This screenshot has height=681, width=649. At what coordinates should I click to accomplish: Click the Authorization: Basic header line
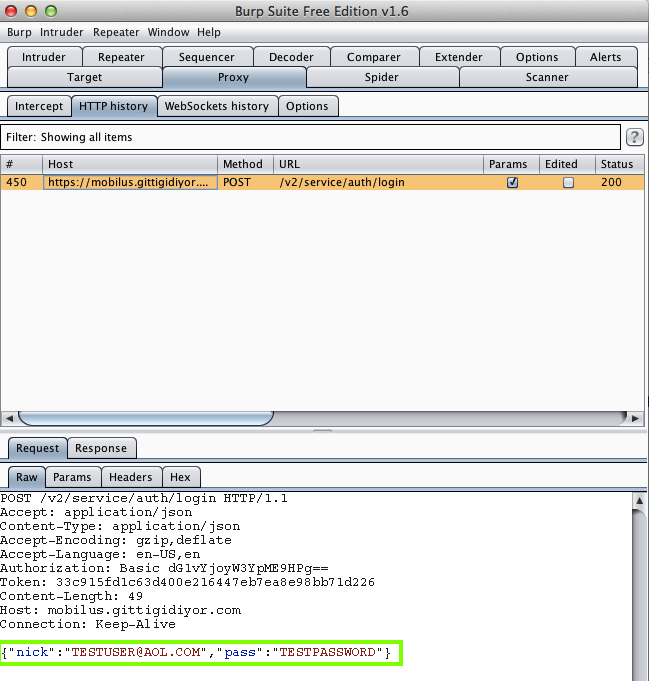pos(164,569)
